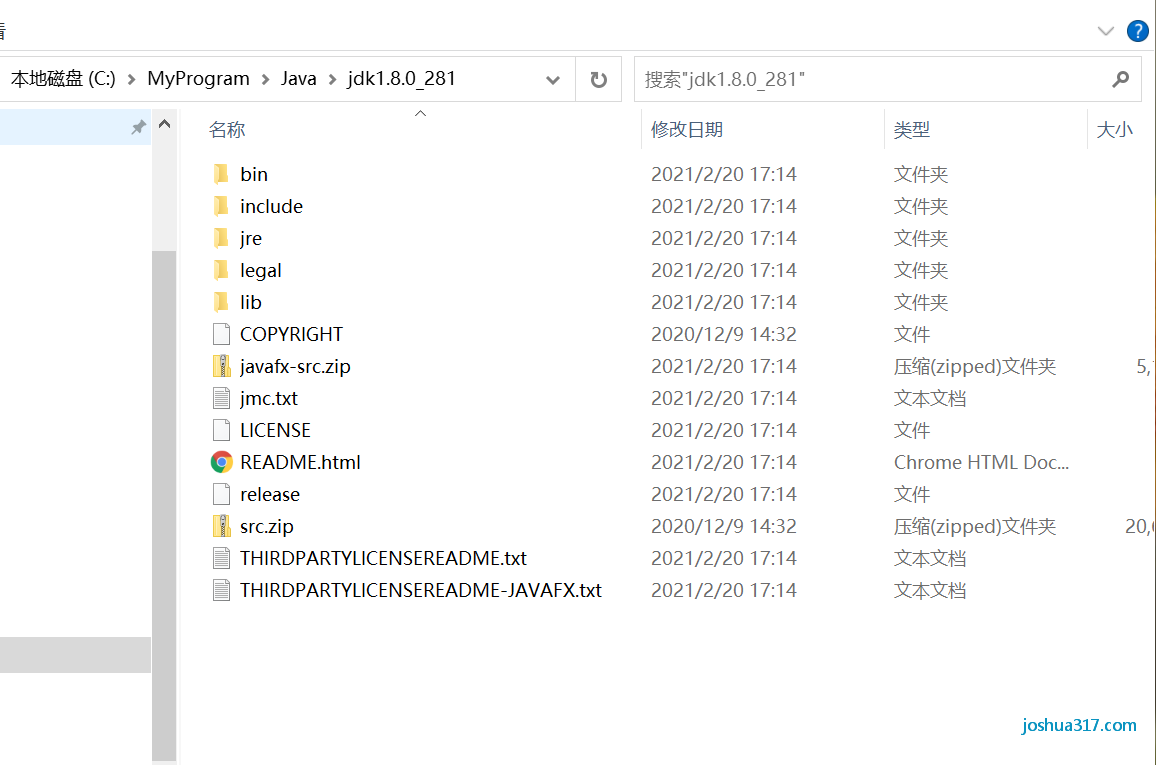Screen dimensions: 1156x765
Task: Select the COPYRIGHT file name
Action: coord(291,335)
